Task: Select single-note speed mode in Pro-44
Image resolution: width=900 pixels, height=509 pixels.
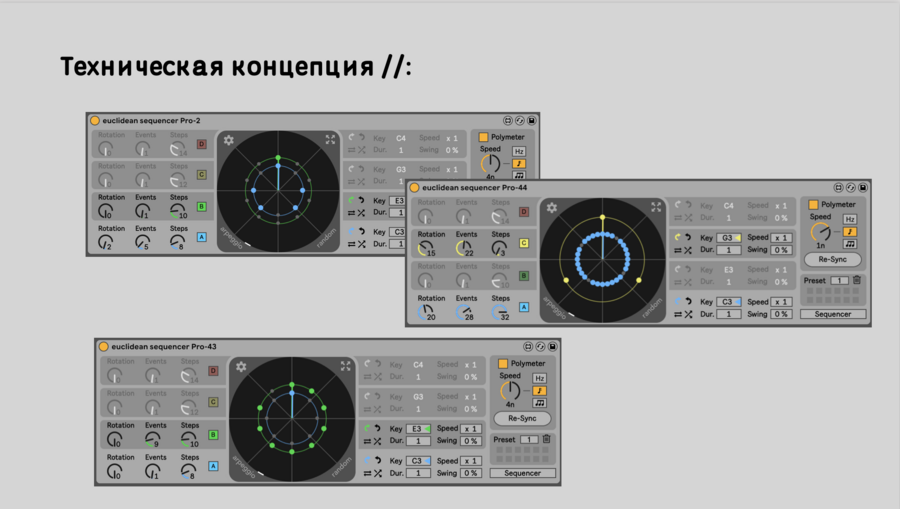Action: pos(850,232)
